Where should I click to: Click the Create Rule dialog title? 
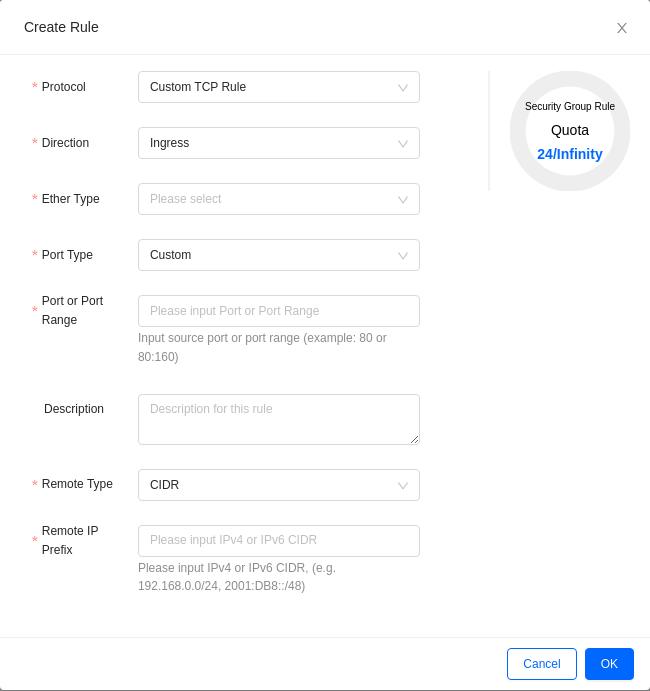point(61,27)
